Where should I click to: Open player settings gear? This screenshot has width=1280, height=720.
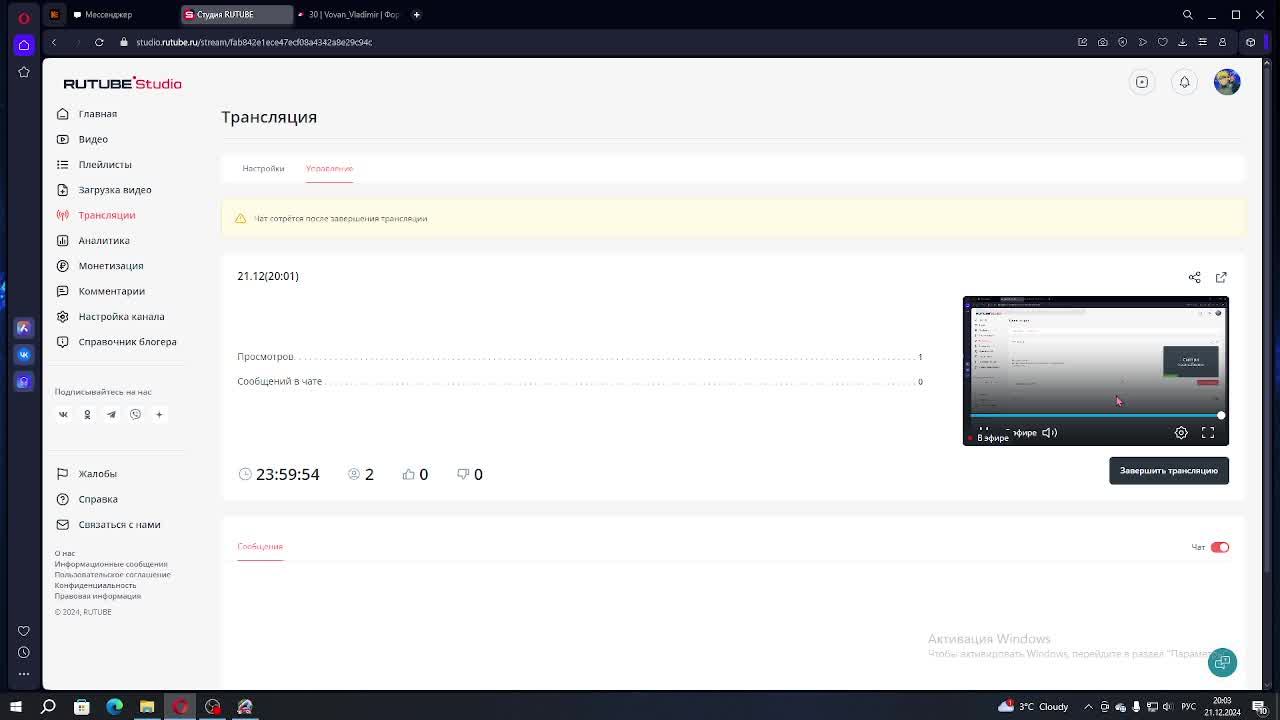tap(1181, 433)
